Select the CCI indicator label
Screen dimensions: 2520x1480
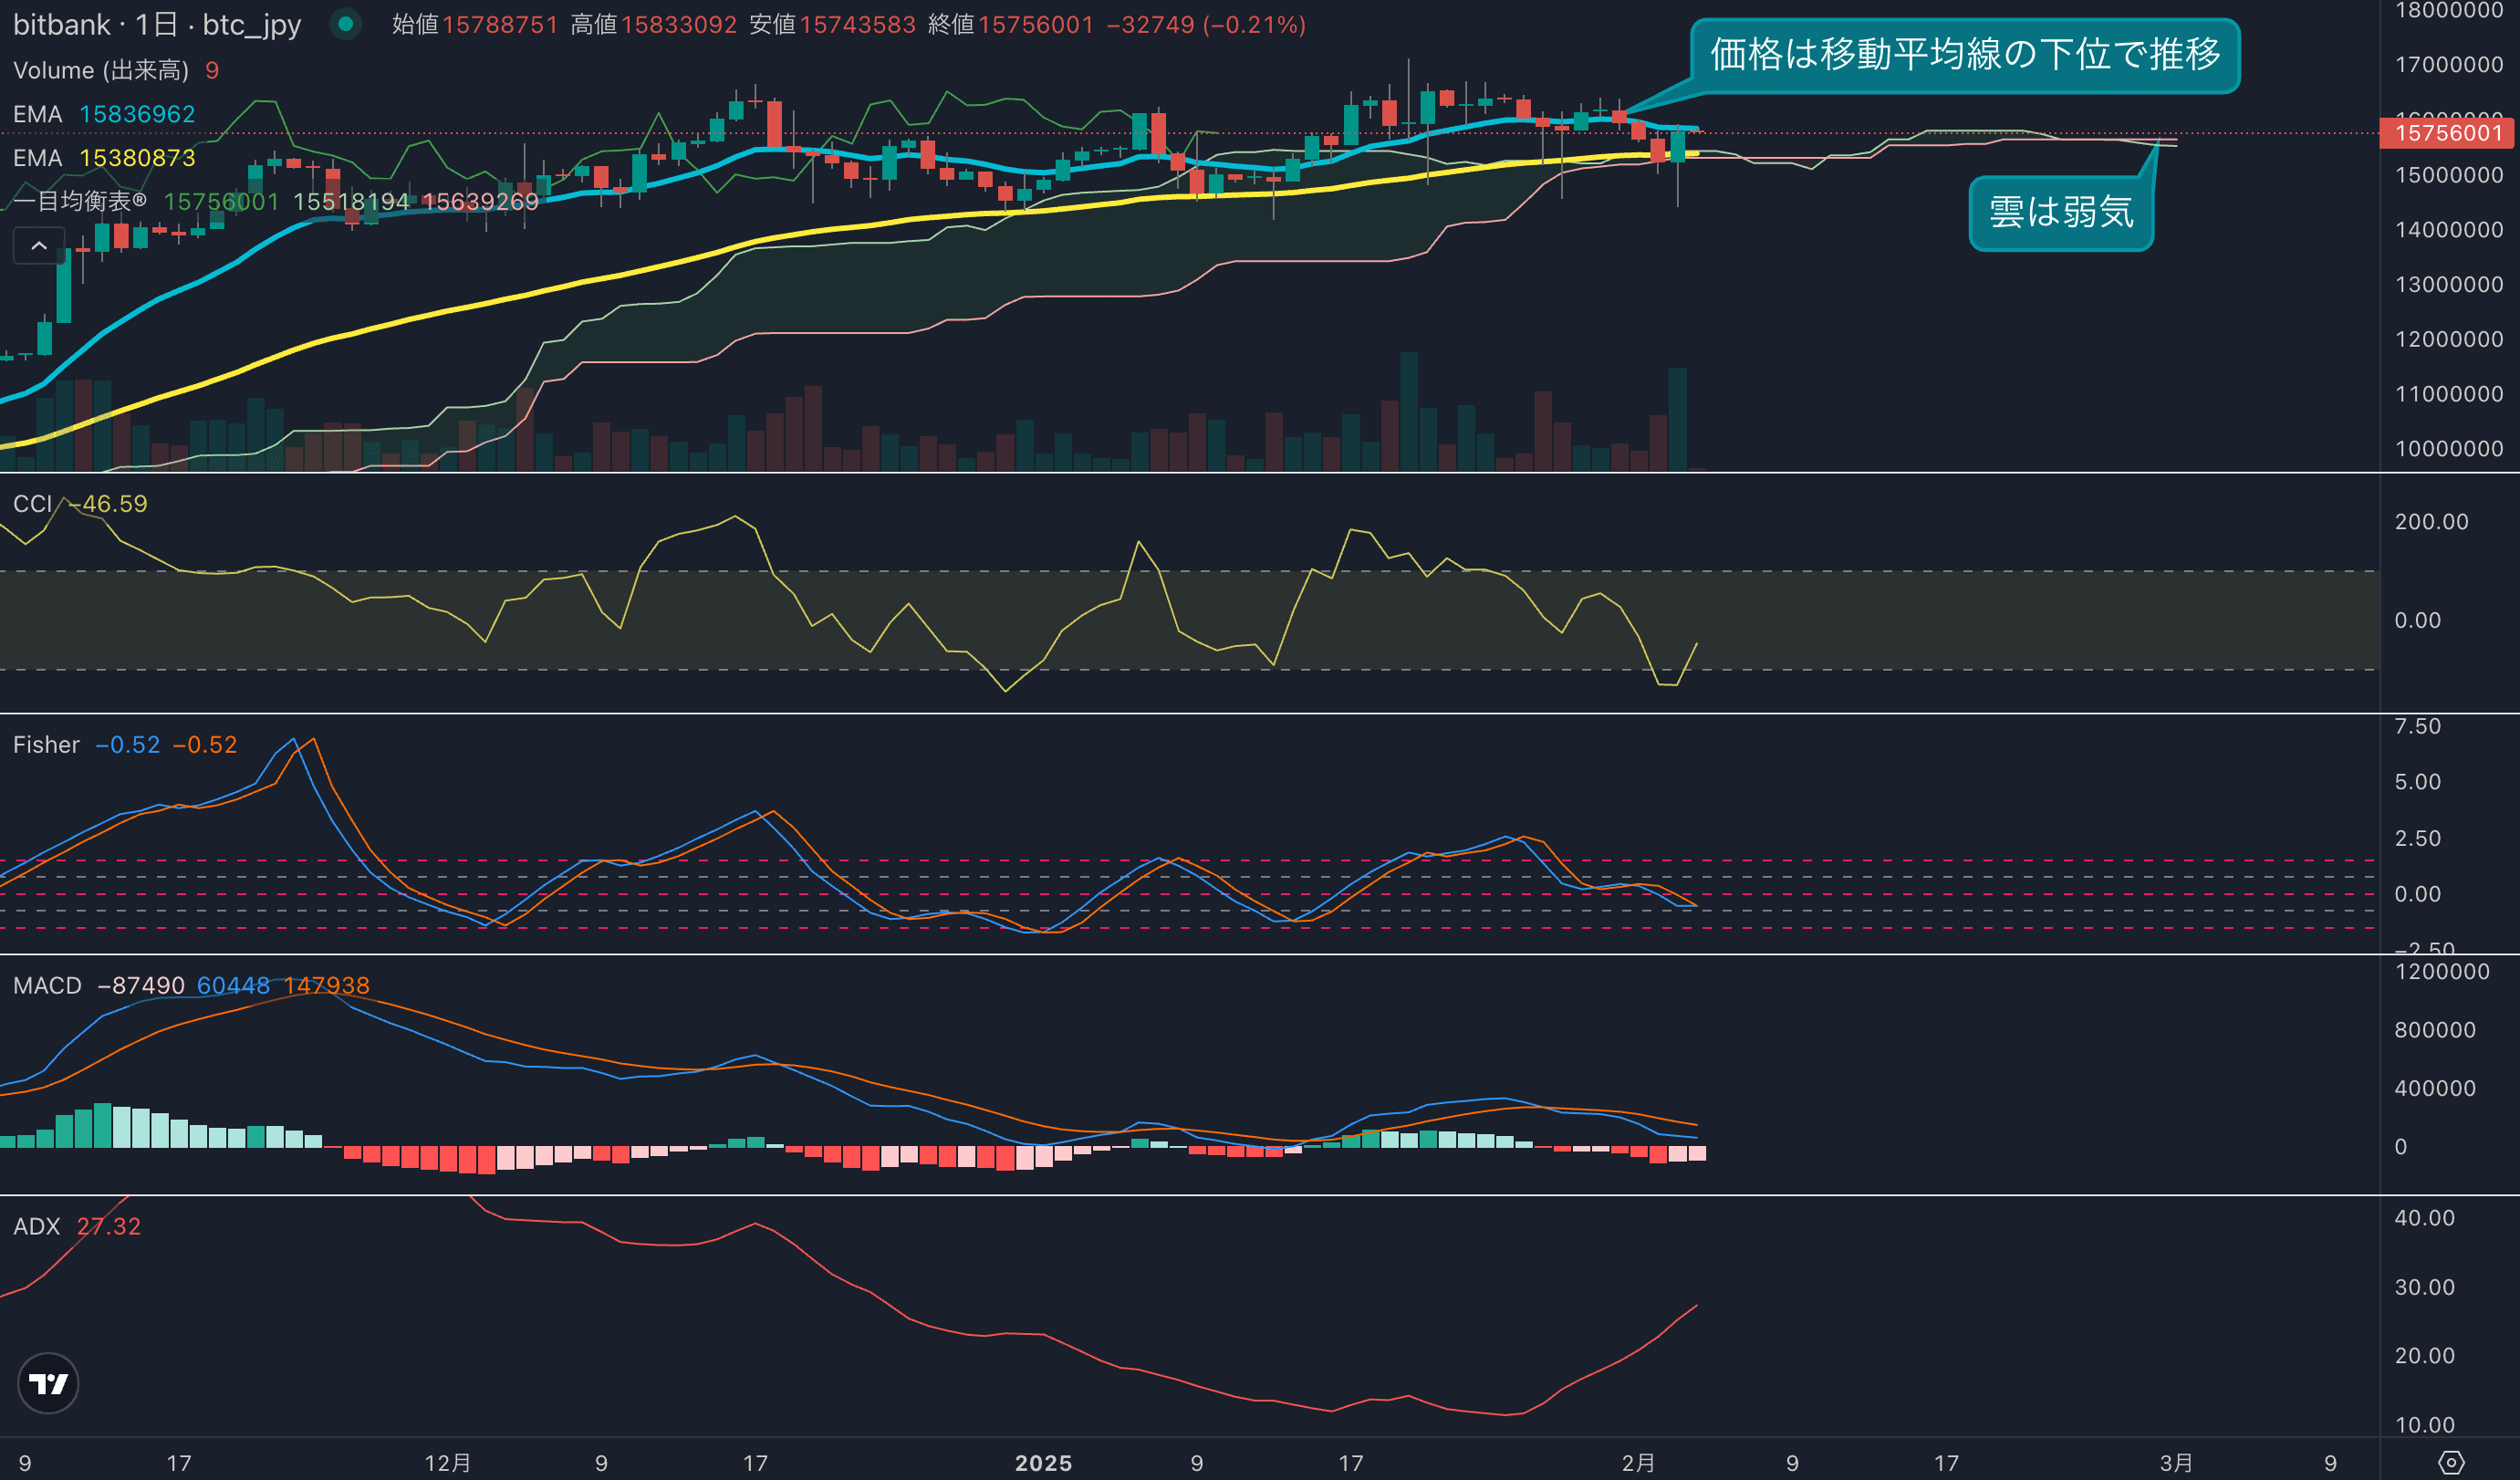coord(32,504)
